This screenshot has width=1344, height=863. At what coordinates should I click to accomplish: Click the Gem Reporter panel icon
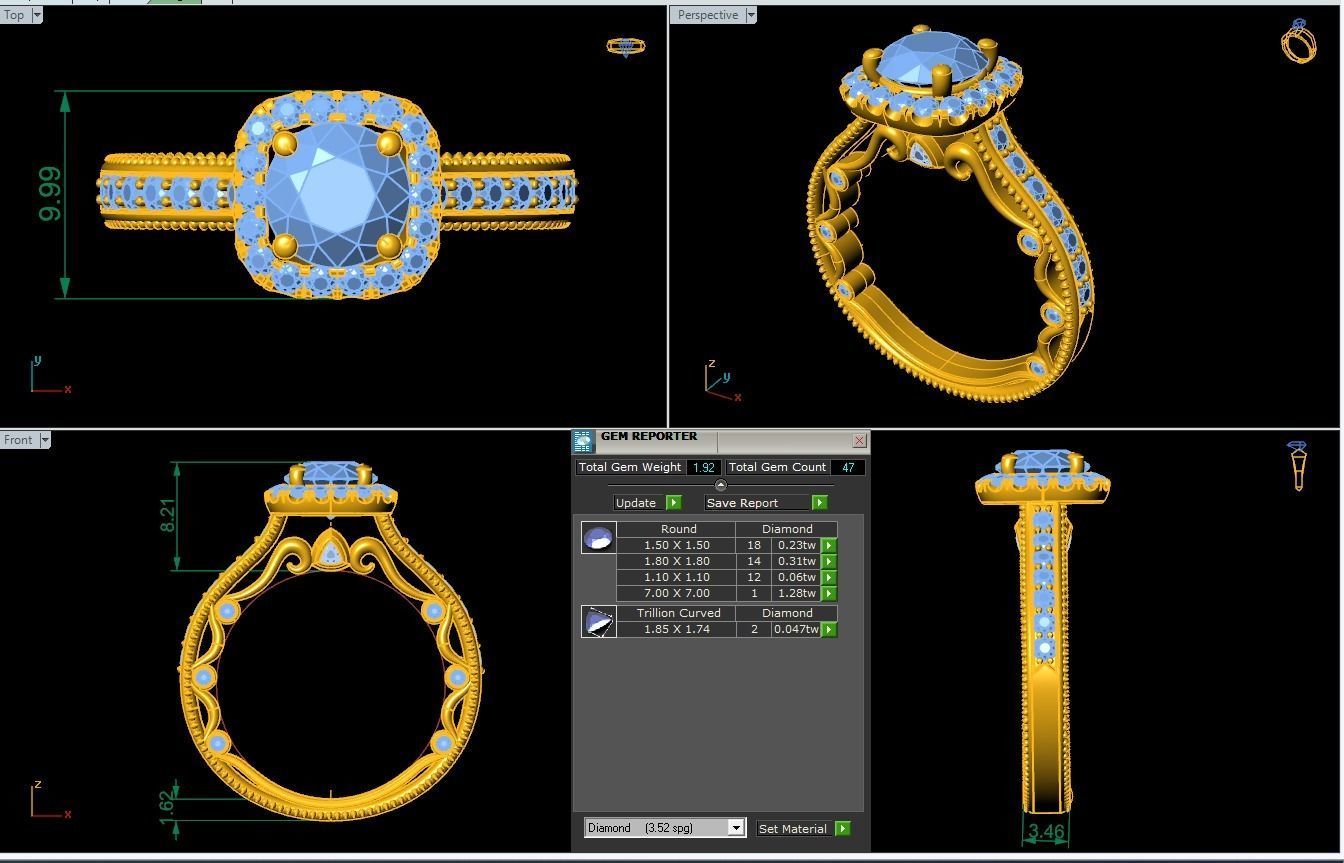583,441
